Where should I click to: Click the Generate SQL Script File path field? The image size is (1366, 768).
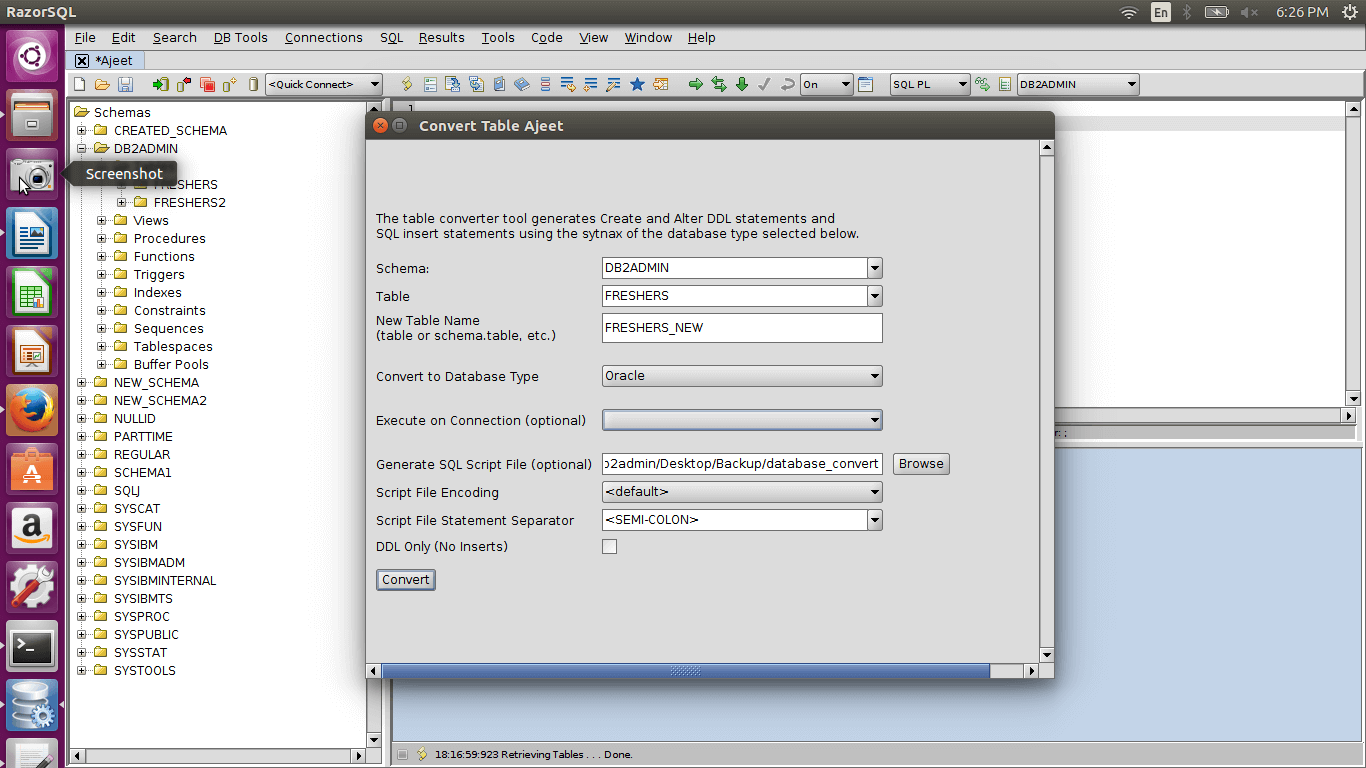[742, 464]
